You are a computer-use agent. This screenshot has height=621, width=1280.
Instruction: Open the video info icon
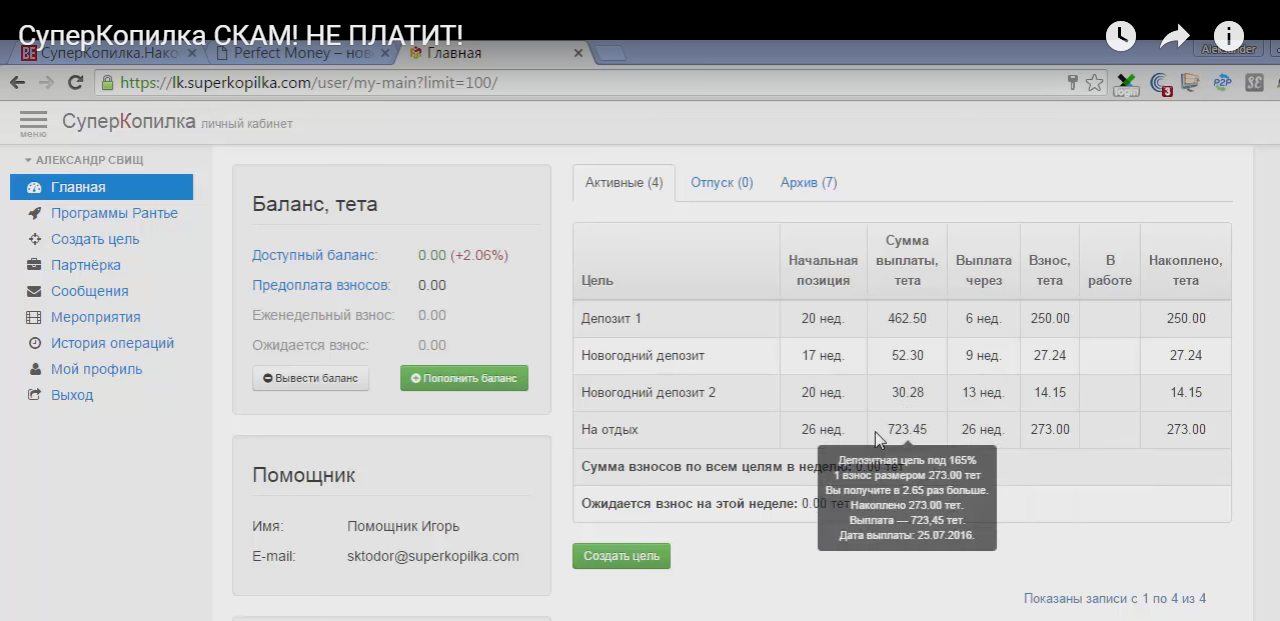[x=1229, y=36]
